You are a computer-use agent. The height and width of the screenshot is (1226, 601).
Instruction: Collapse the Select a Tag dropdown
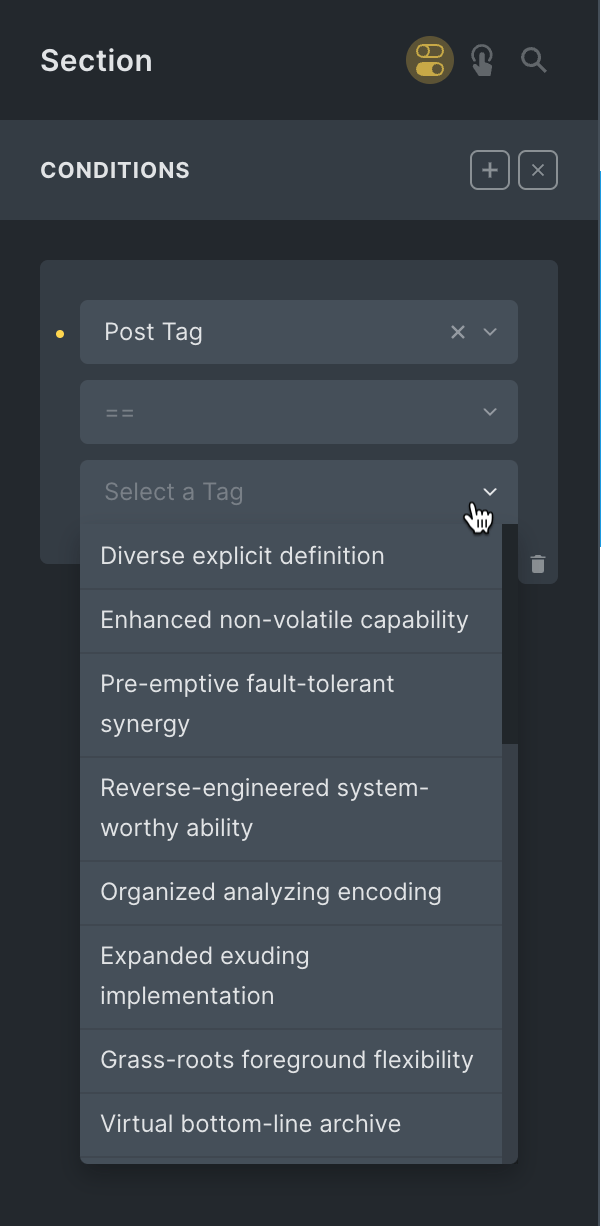pos(490,492)
